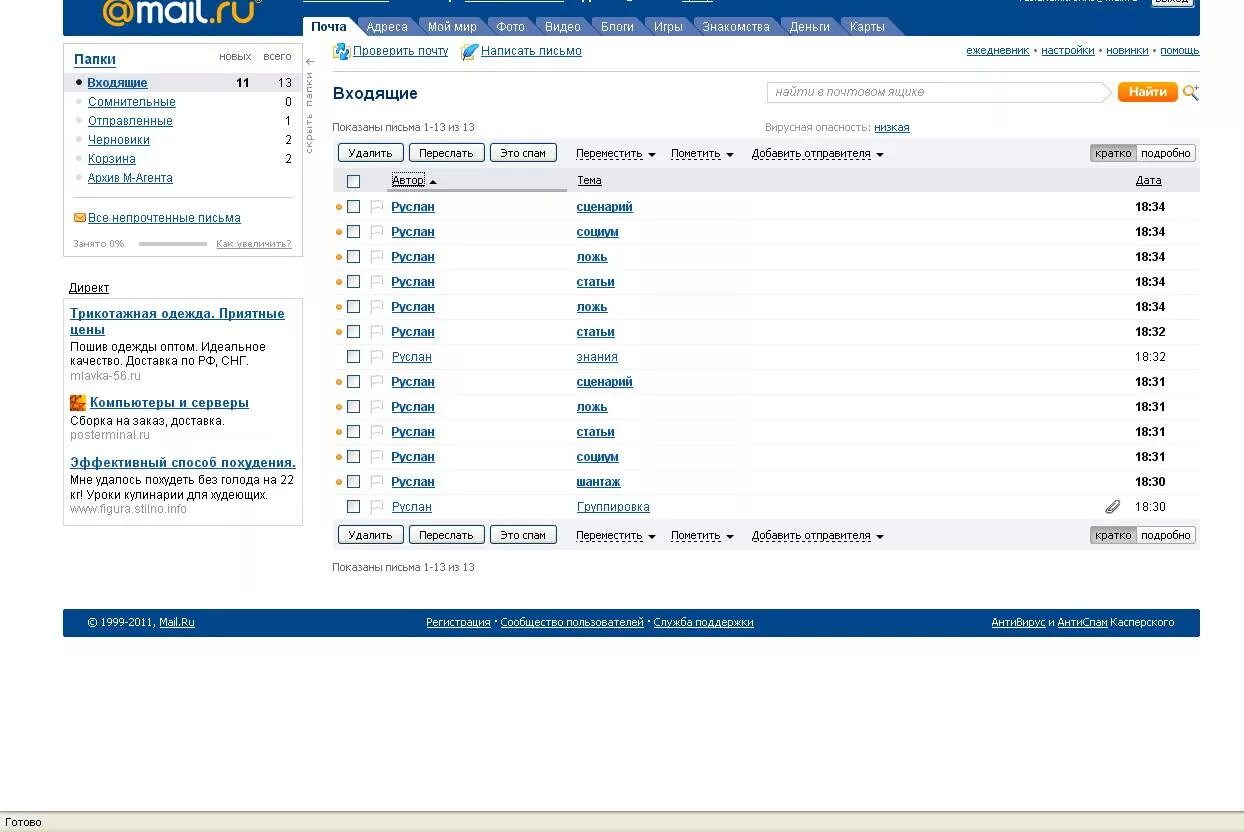Switch to top подробно view
This screenshot has width=1244, height=832.
coord(1166,153)
